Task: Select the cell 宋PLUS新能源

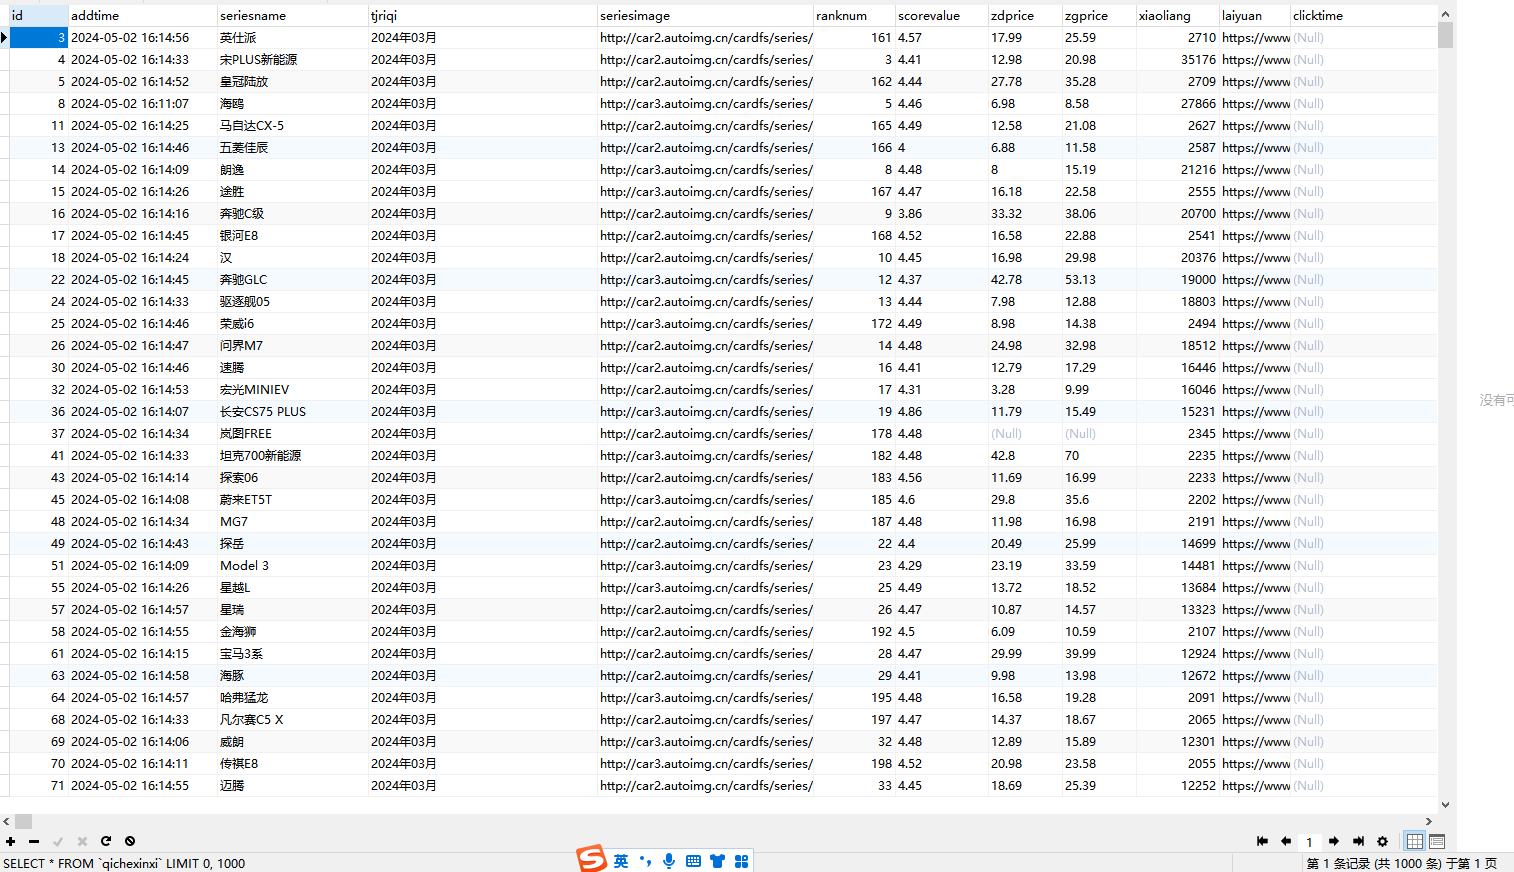Action: pos(292,60)
